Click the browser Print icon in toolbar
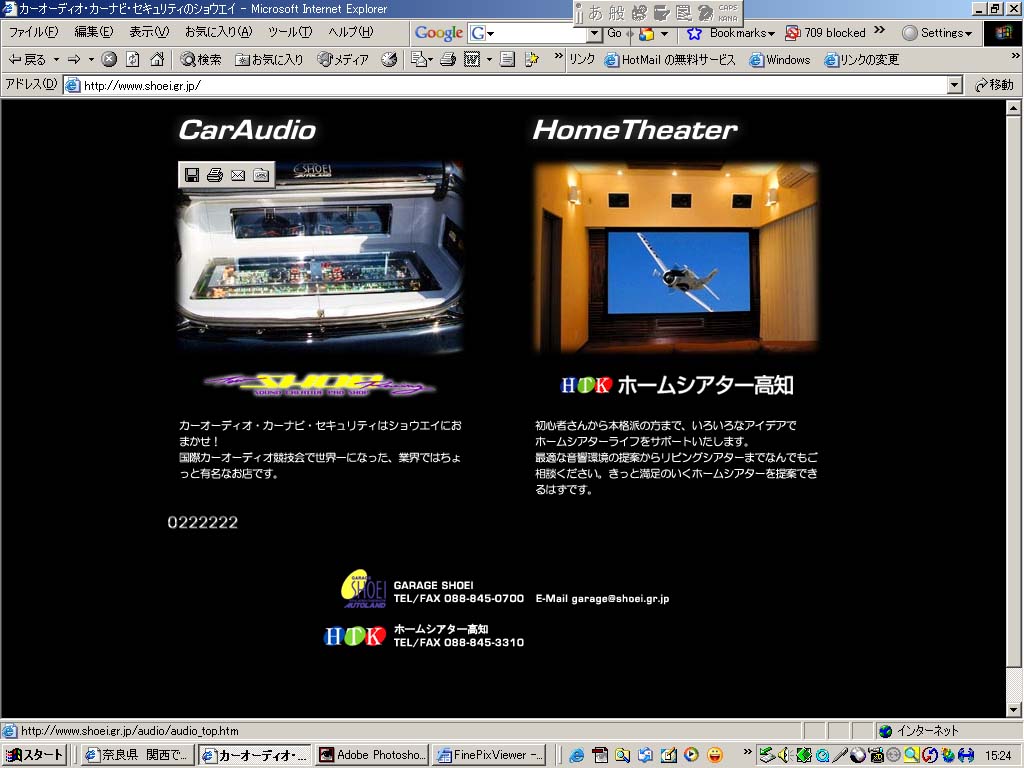The width and height of the screenshot is (1024, 768). pyautogui.click(x=447, y=60)
